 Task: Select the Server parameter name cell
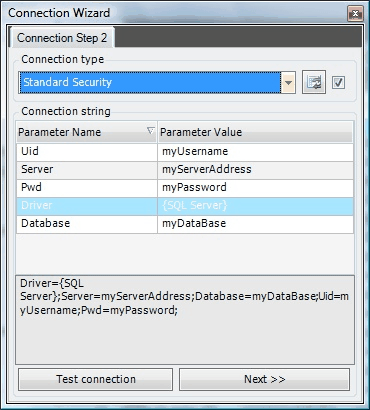coord(87,170)
